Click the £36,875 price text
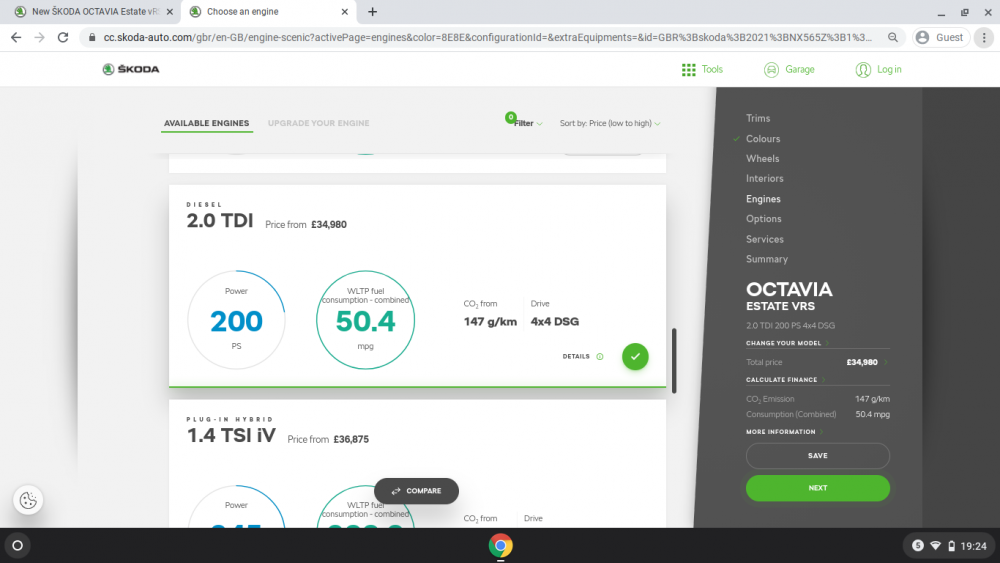The width and height of the screenshot is (1000, 563). (x=351, y=439)
